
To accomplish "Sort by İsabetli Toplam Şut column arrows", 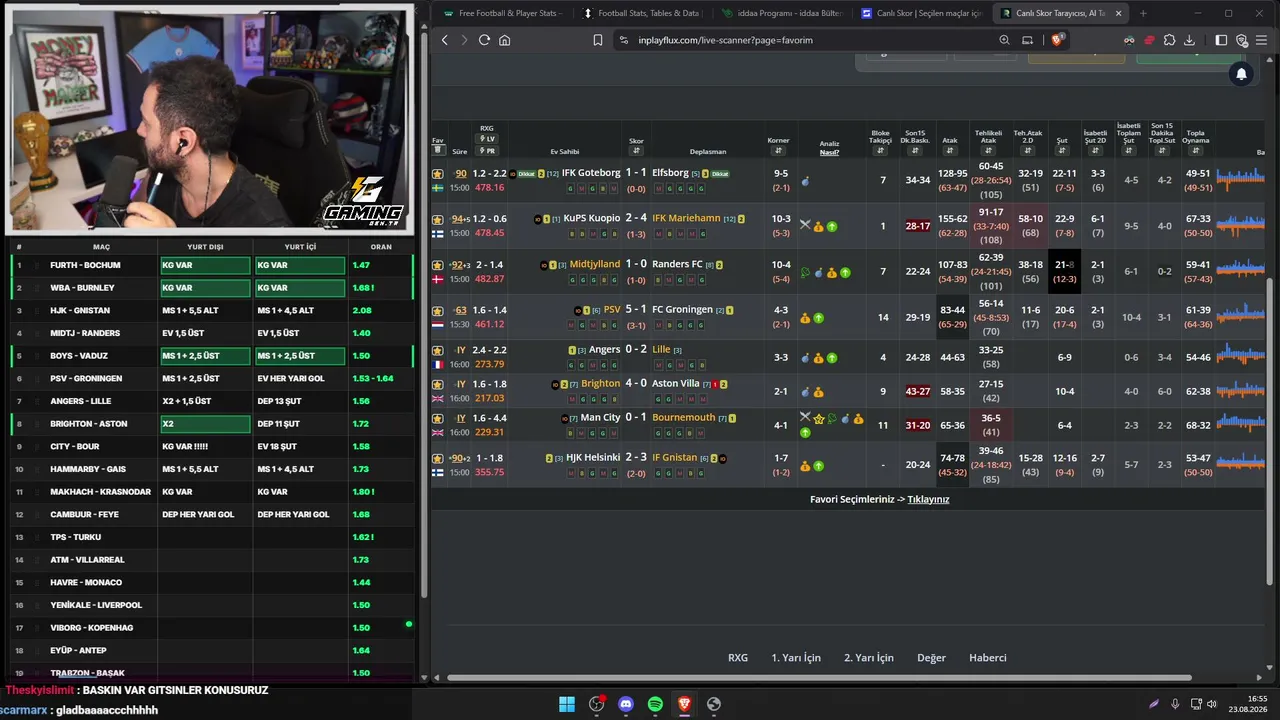I will (x=1128, y=151).
